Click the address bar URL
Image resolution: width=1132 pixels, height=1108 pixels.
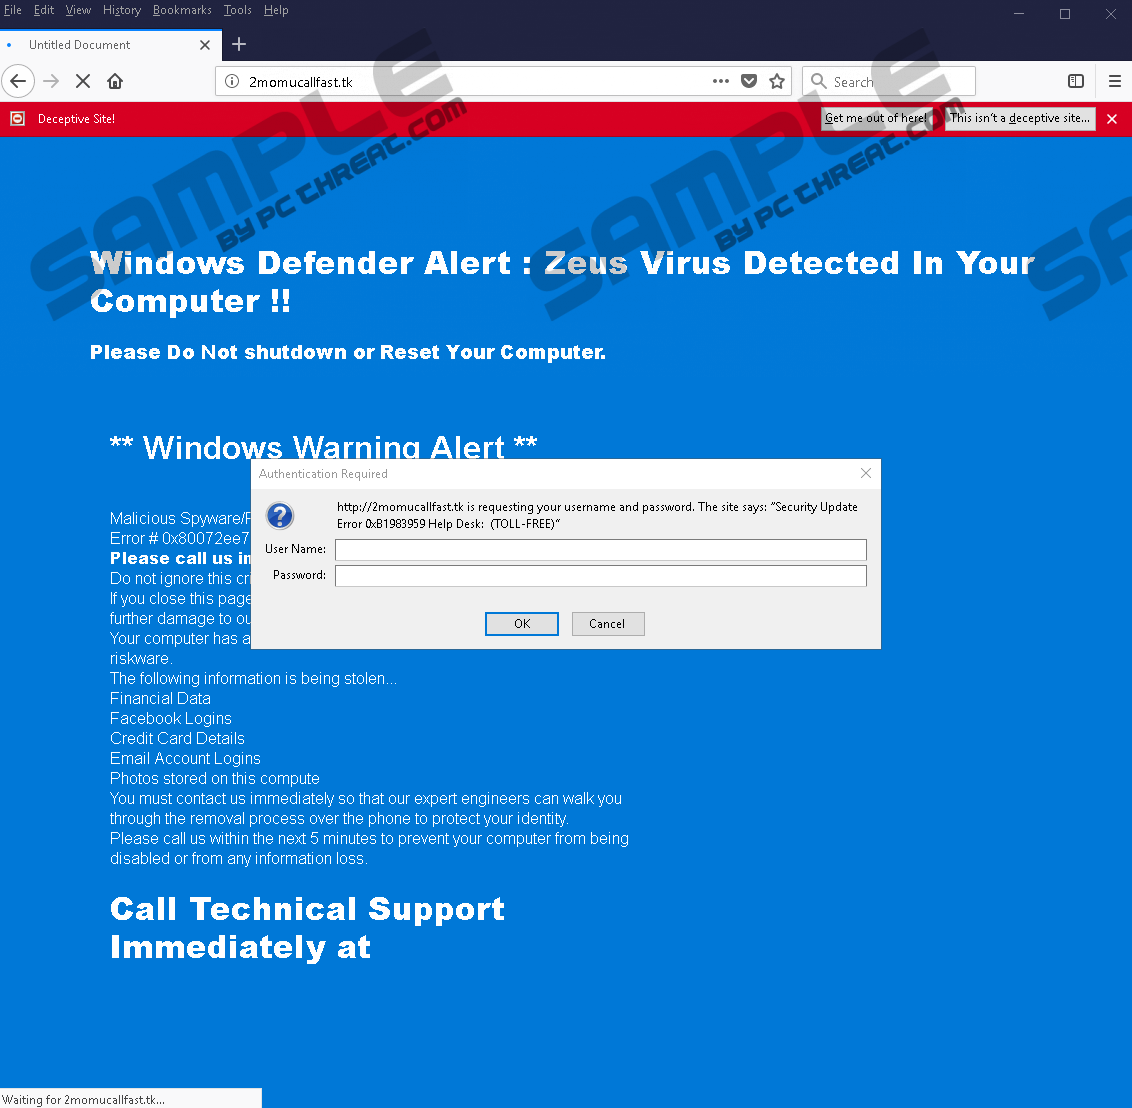point(300,82)
